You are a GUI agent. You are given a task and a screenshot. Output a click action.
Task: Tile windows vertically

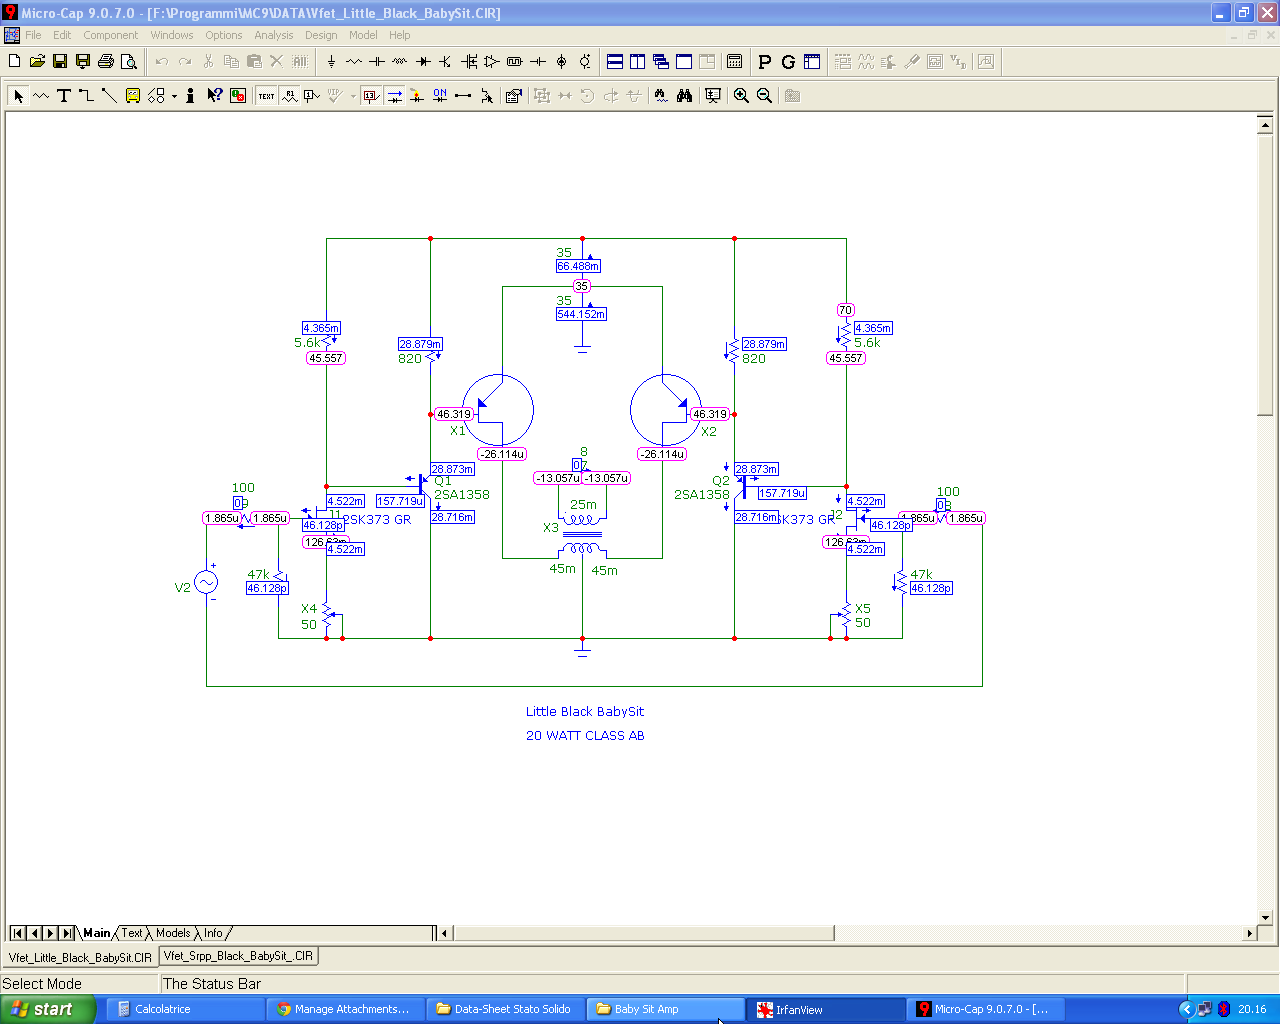[638, 61]
